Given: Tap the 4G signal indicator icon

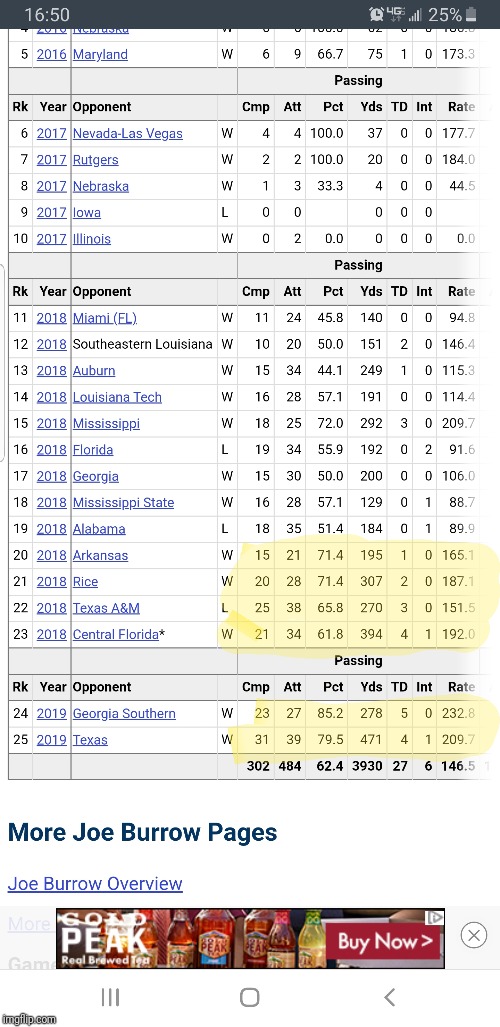Looking at the screenshot, I should coord(395,14).
